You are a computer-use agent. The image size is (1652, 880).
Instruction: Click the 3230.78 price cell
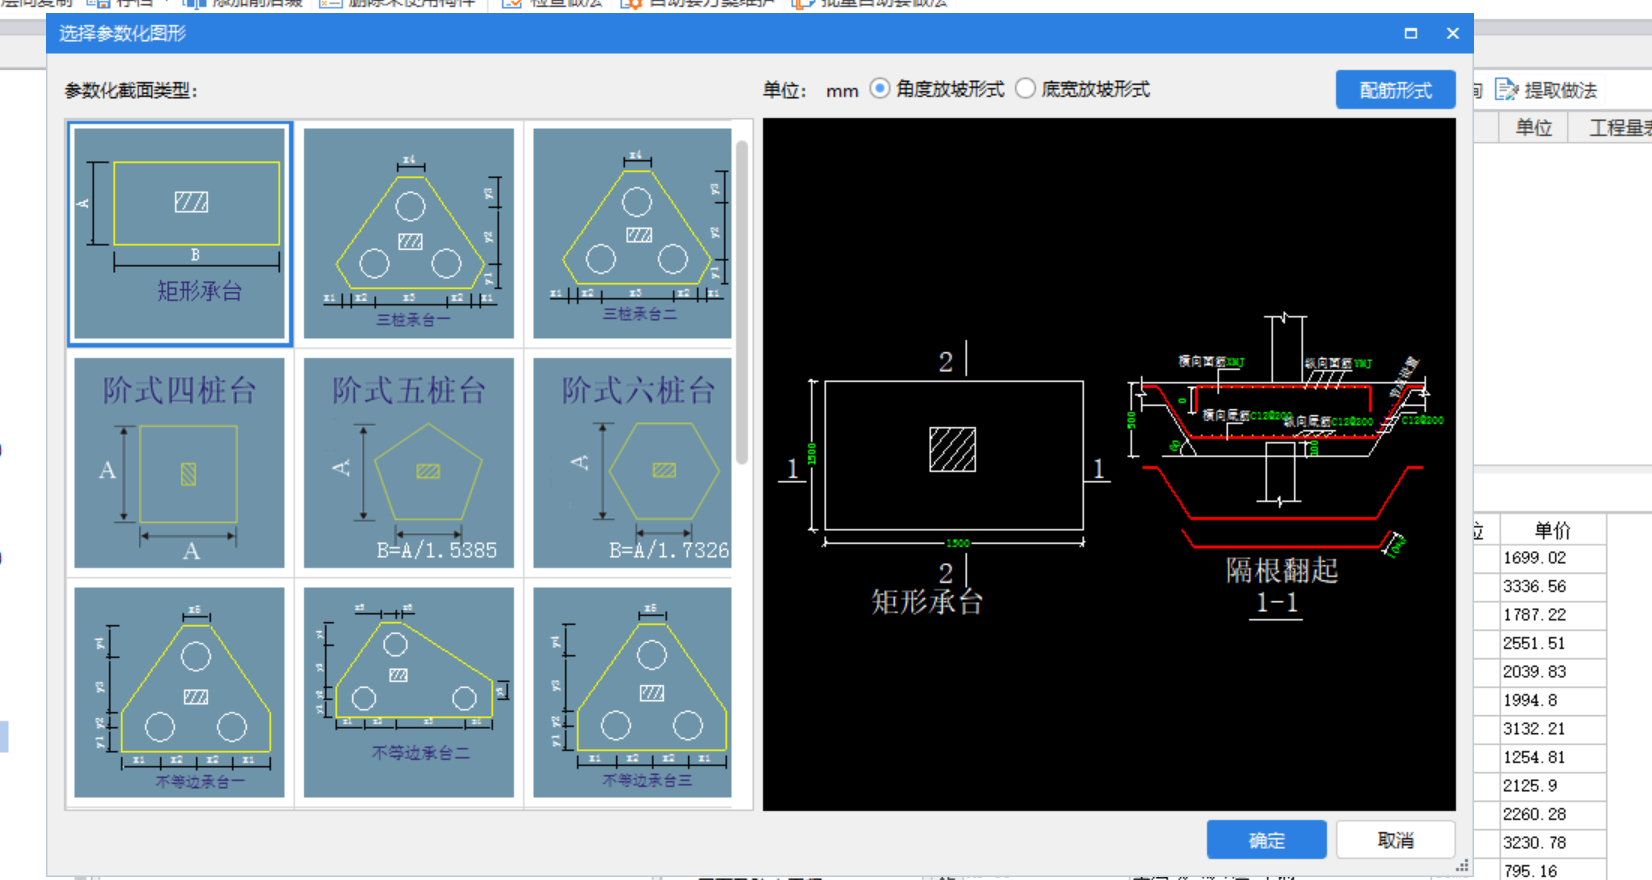(1552, 843)
